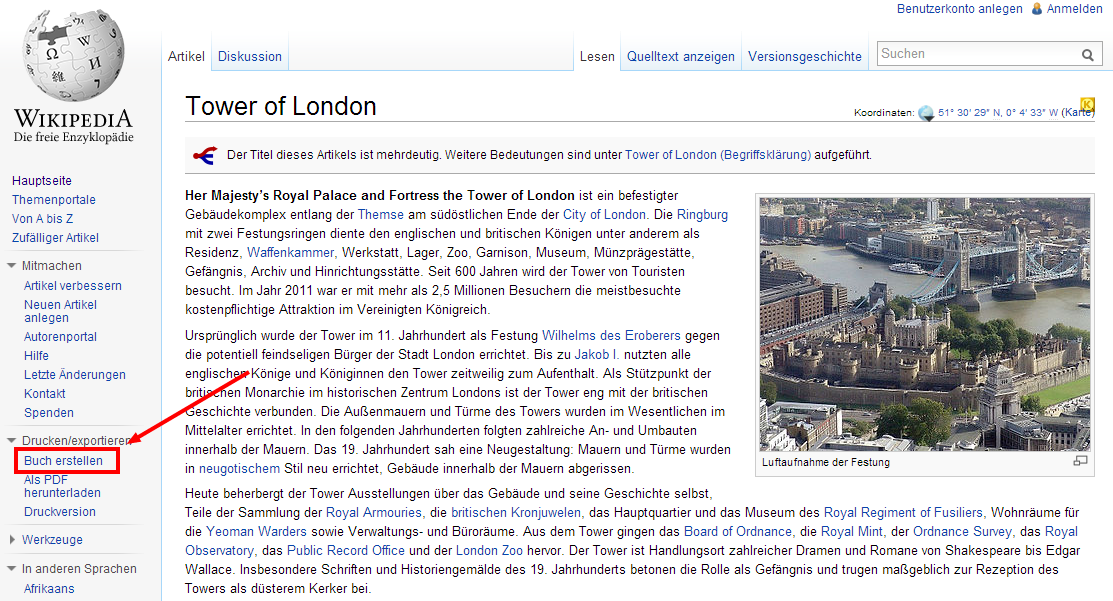Image resolution: width=1113 pixels, height=601 pixels.
Task: Collapse the In anderen Sprachen section
Action: (12, 568)
